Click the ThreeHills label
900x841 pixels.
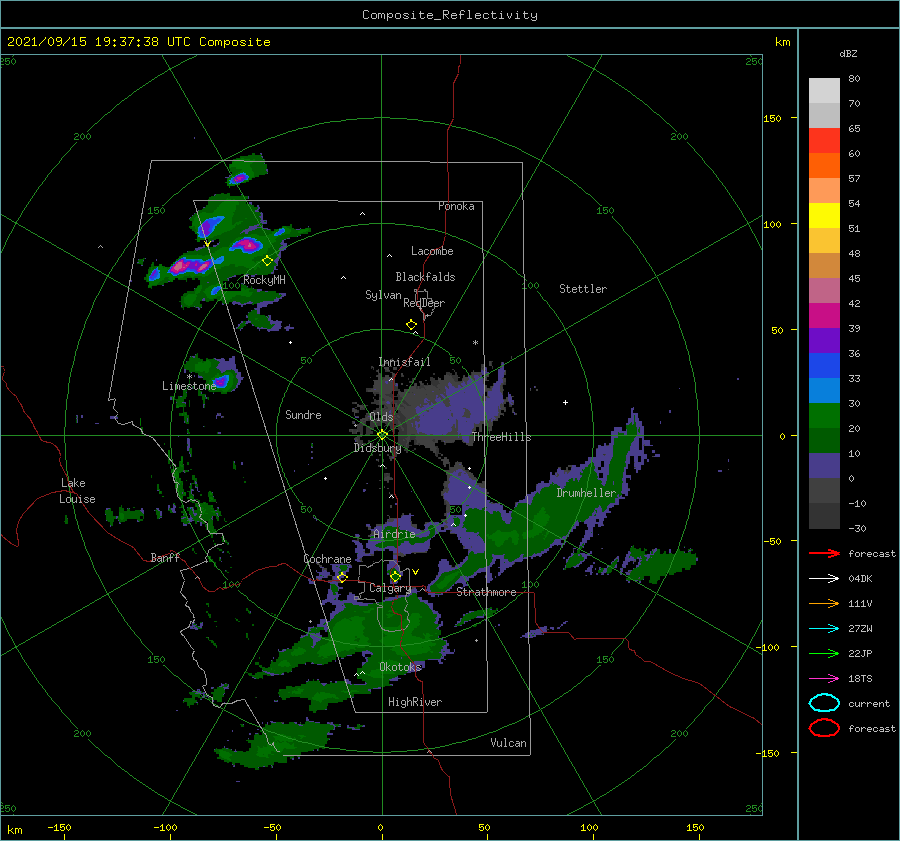coord(501,437)
